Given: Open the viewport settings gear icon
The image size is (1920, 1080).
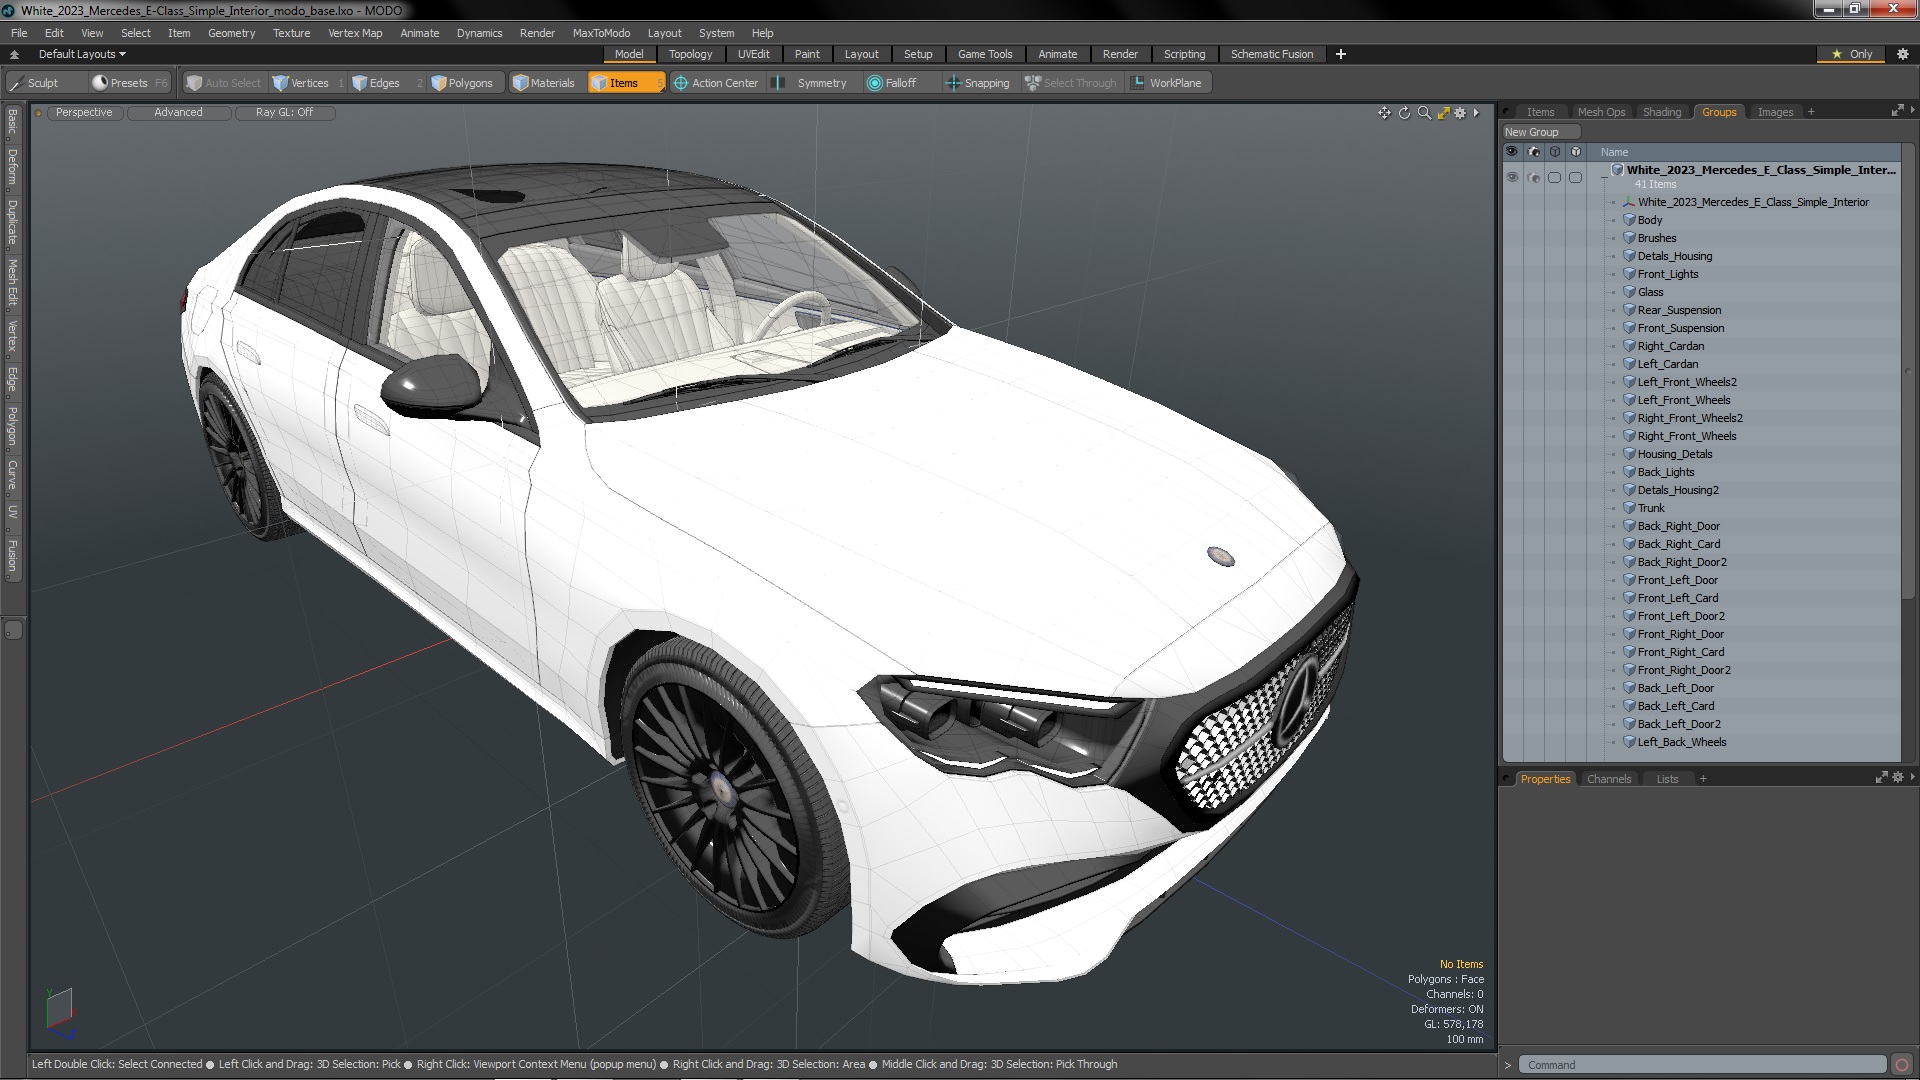Looking at the screenshot, I should click(x=1460, y=113).
